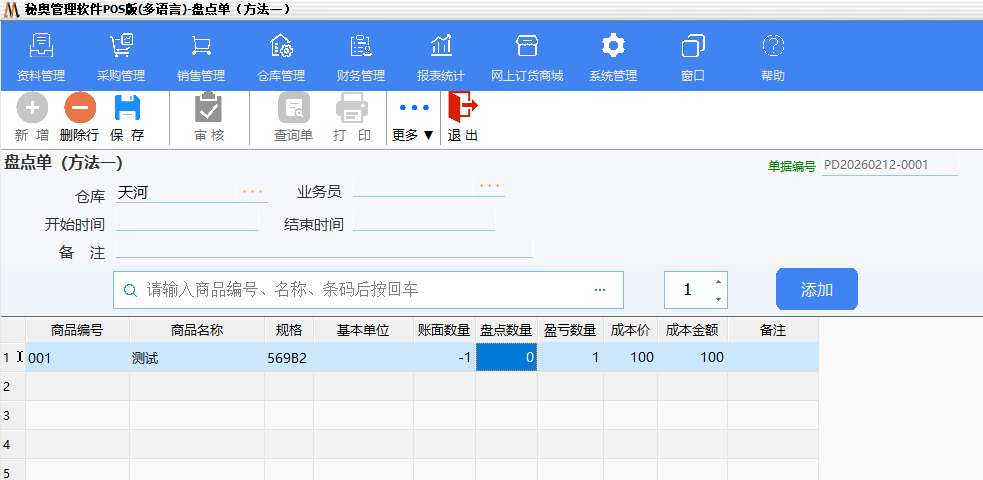
Task: Open the 仓库管理 menu
Action: tap(281, 46)
